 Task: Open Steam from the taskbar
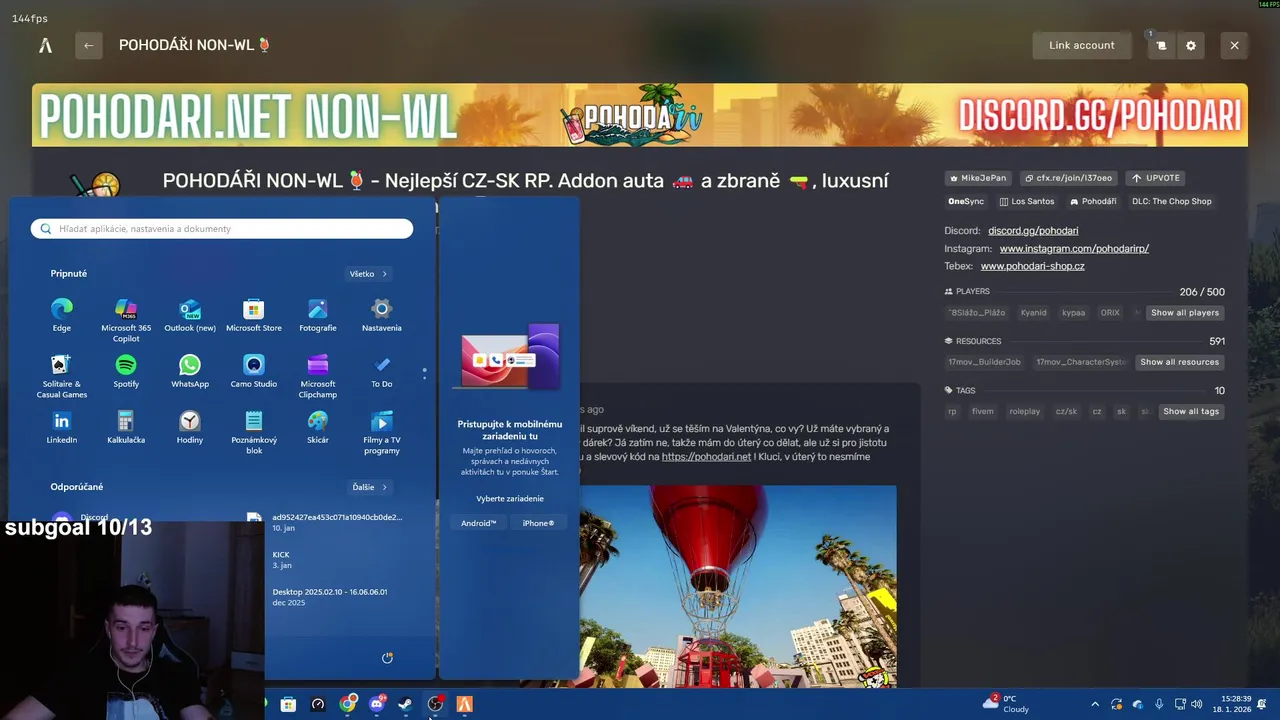point(405,704)
